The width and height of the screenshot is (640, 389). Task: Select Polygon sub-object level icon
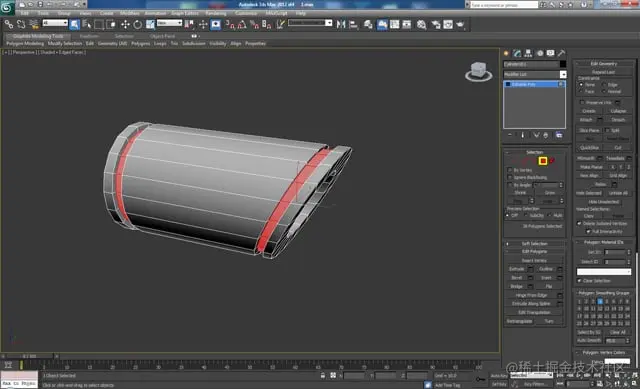coord(543,161)
